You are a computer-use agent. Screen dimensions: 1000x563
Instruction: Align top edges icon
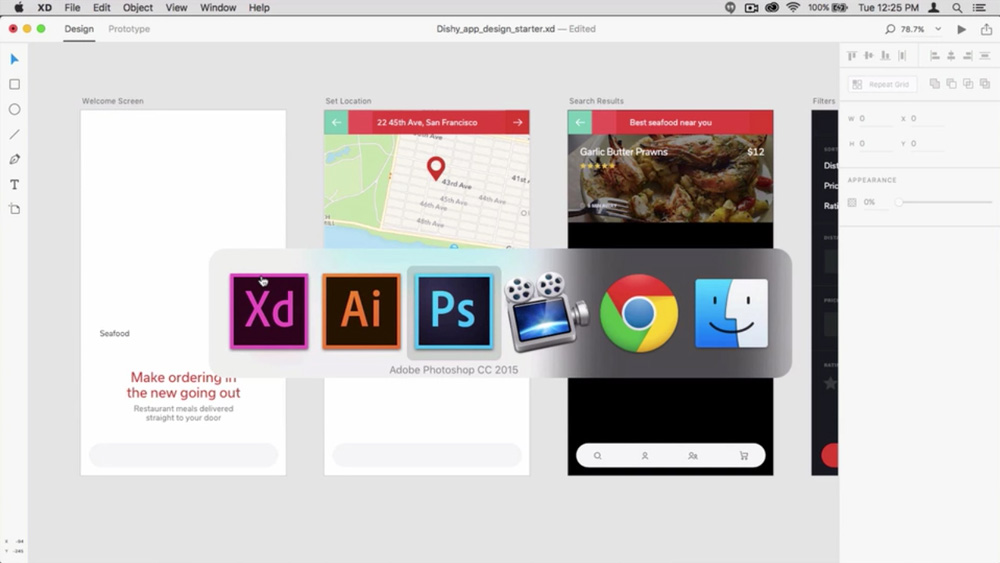[x=851, y=56]
